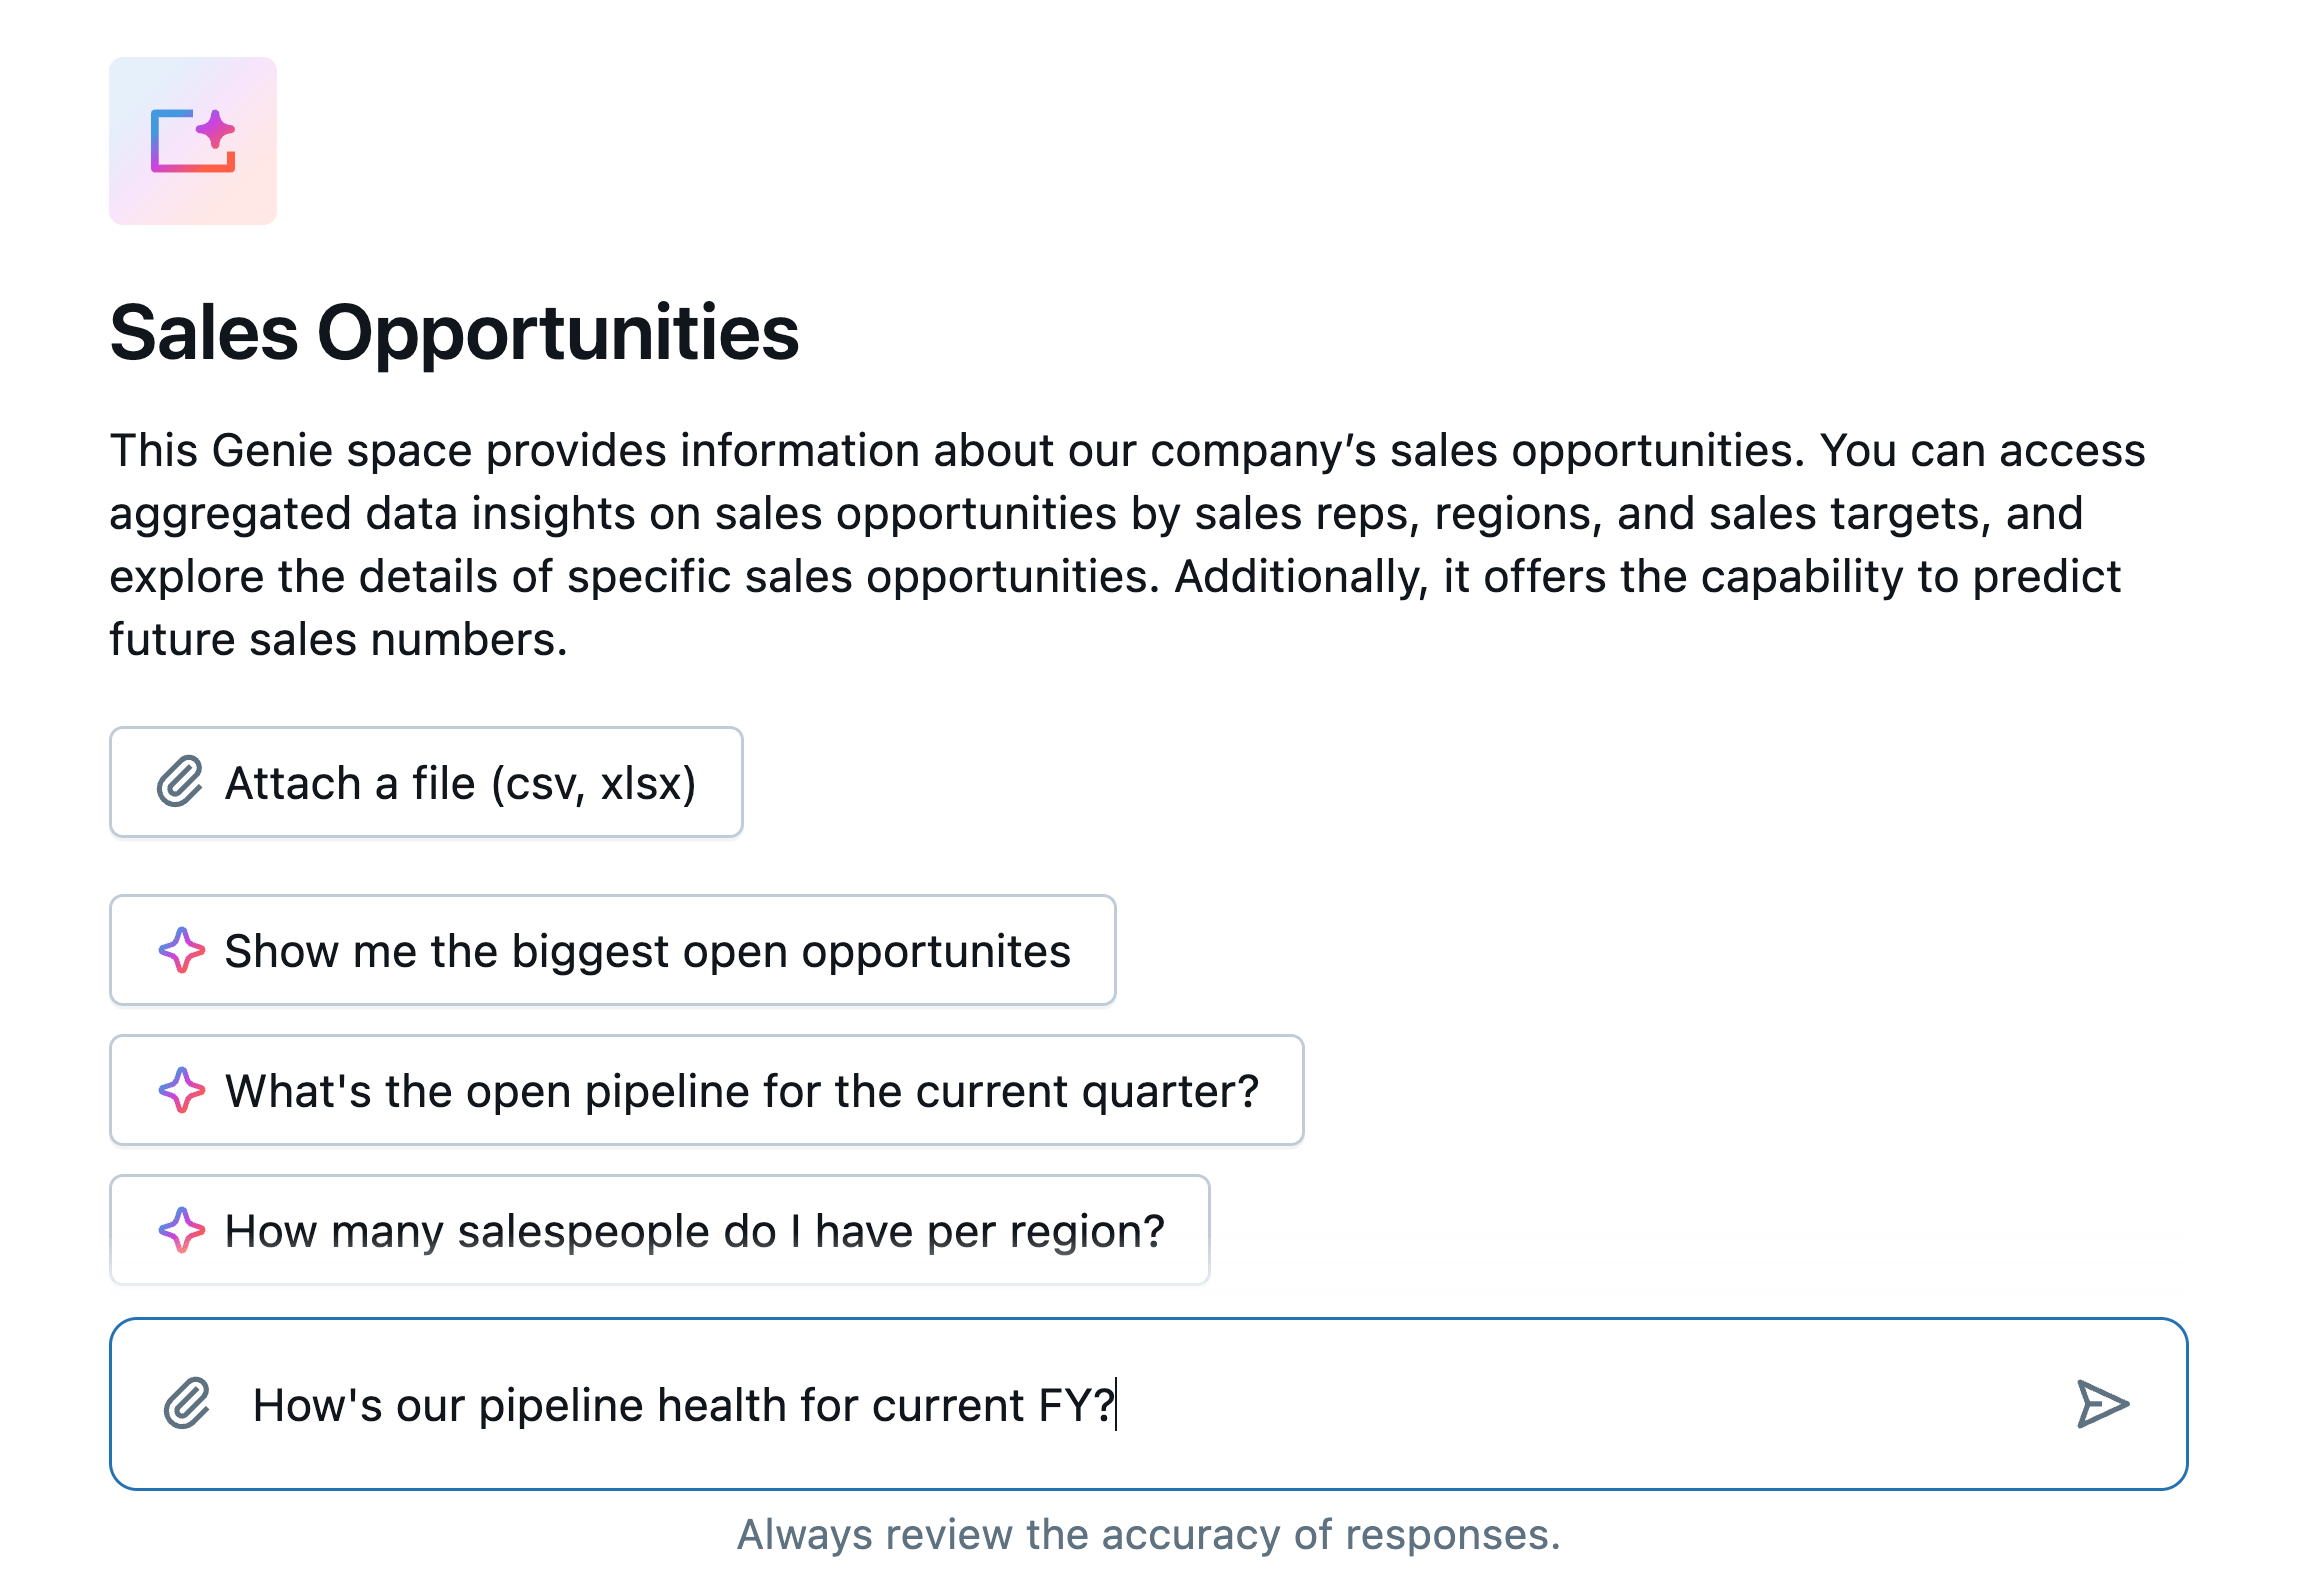Click sparkle icon beside 'How many salespeople'
The height and width of the screenshot is (1596, 2320).
pyautogui.click(x=182, y=1230)
